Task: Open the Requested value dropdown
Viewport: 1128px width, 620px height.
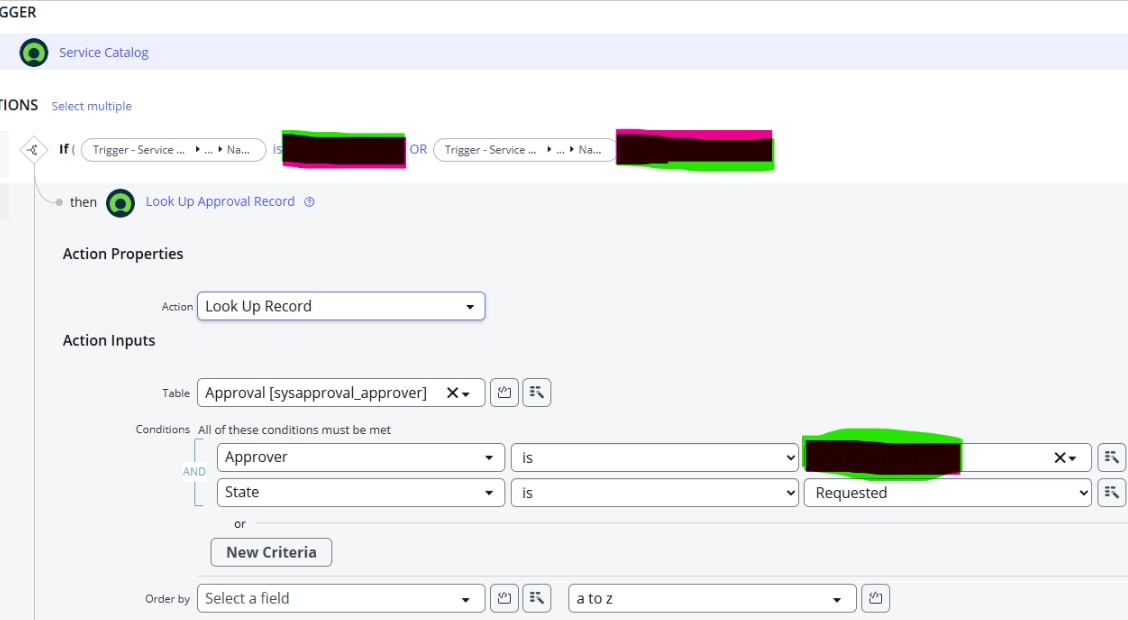Action: (947, 492)
